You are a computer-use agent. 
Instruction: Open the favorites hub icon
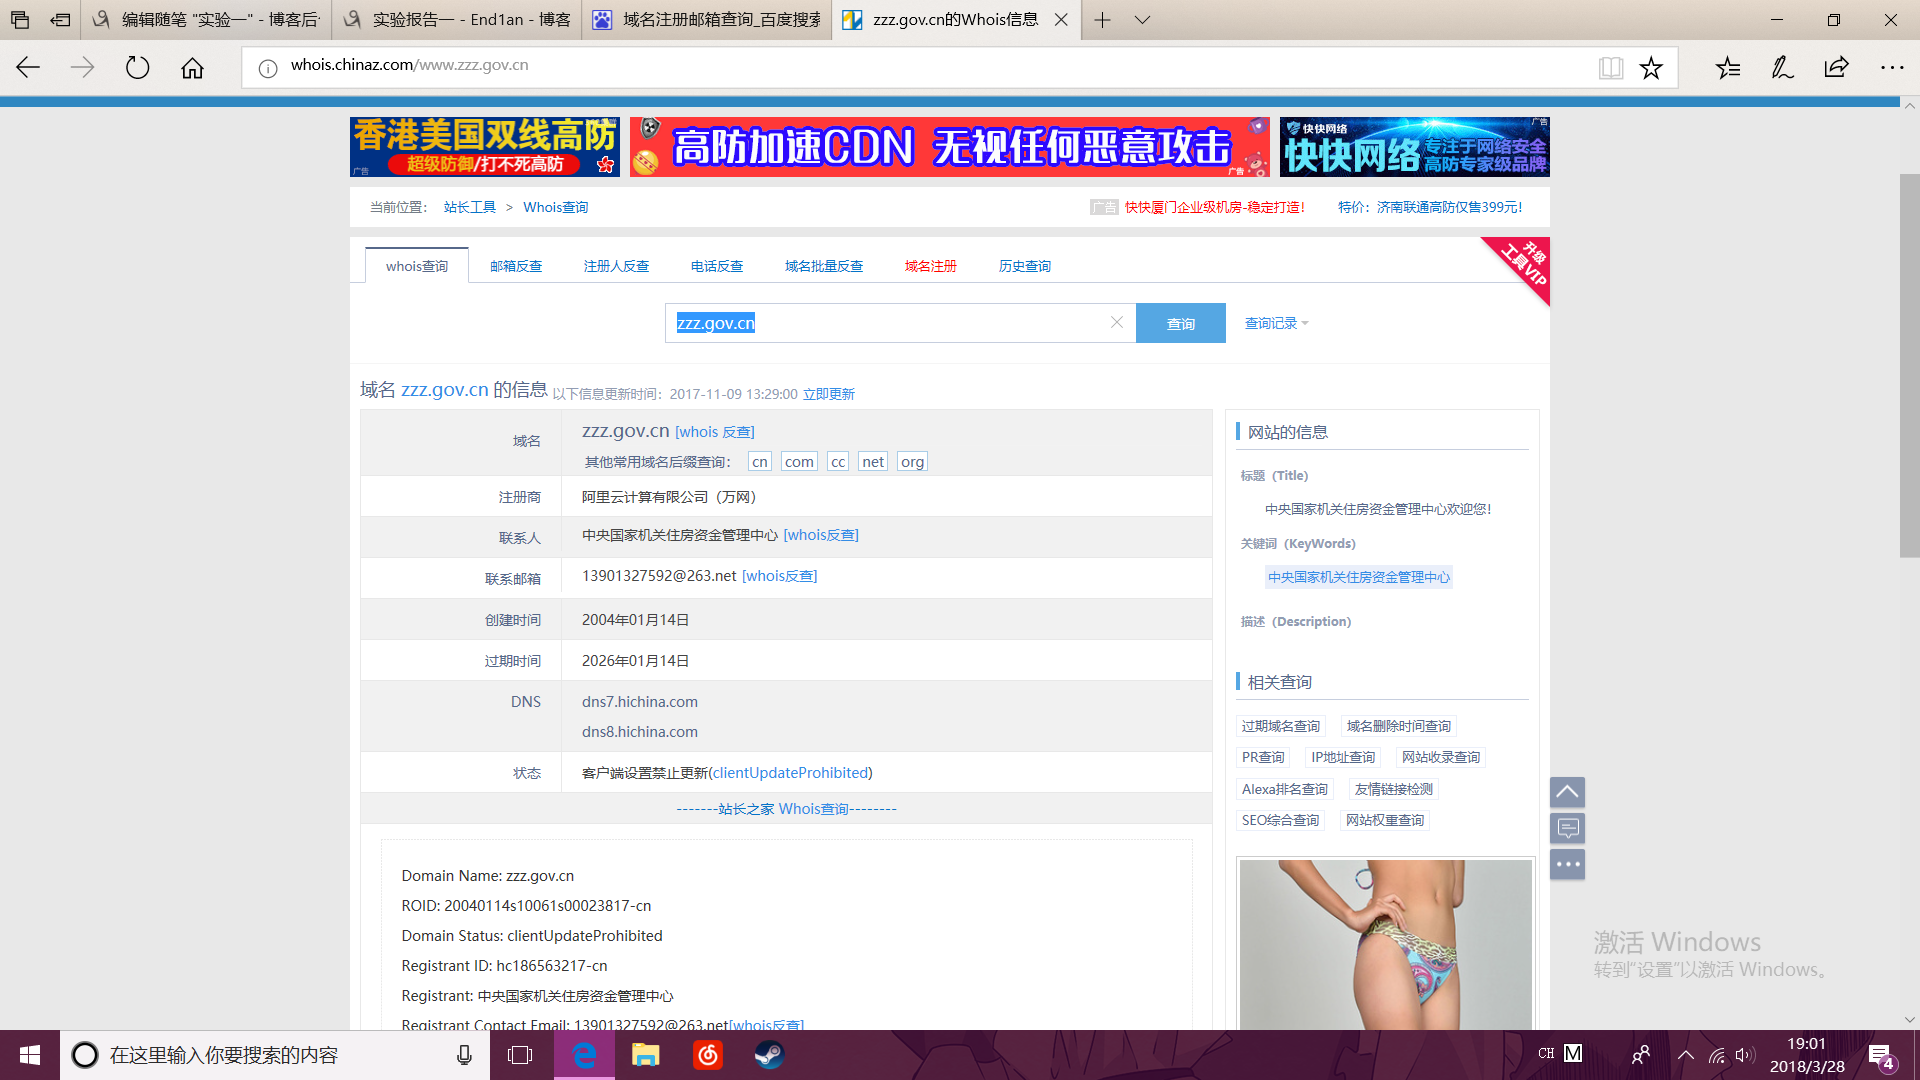tap(1728, 67)
